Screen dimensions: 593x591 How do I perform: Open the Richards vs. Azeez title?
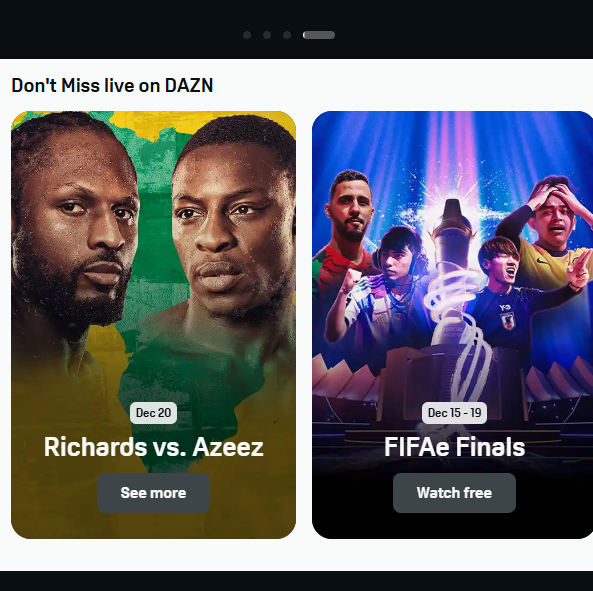pos(154,447)
